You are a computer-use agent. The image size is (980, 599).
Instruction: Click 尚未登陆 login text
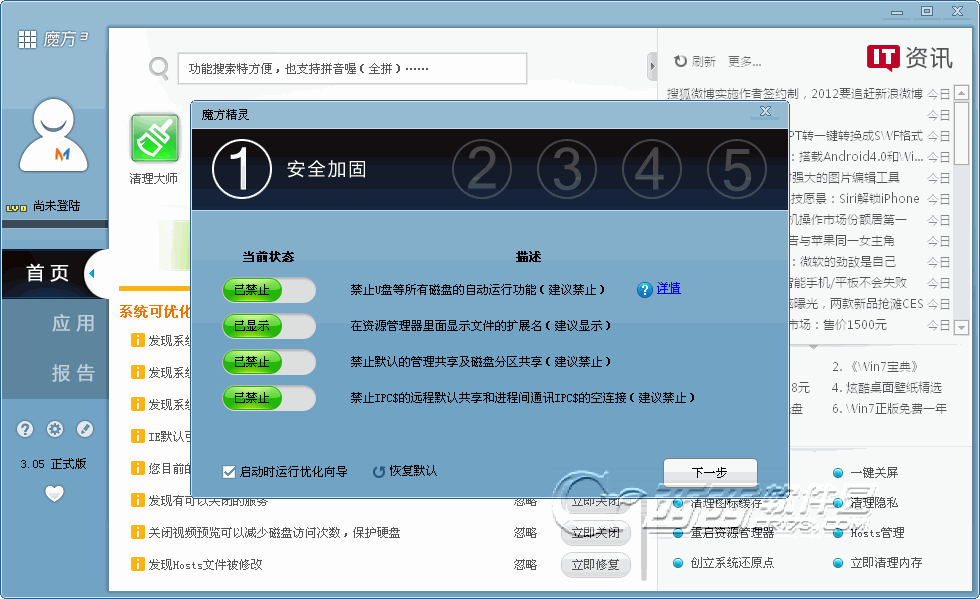56,206
